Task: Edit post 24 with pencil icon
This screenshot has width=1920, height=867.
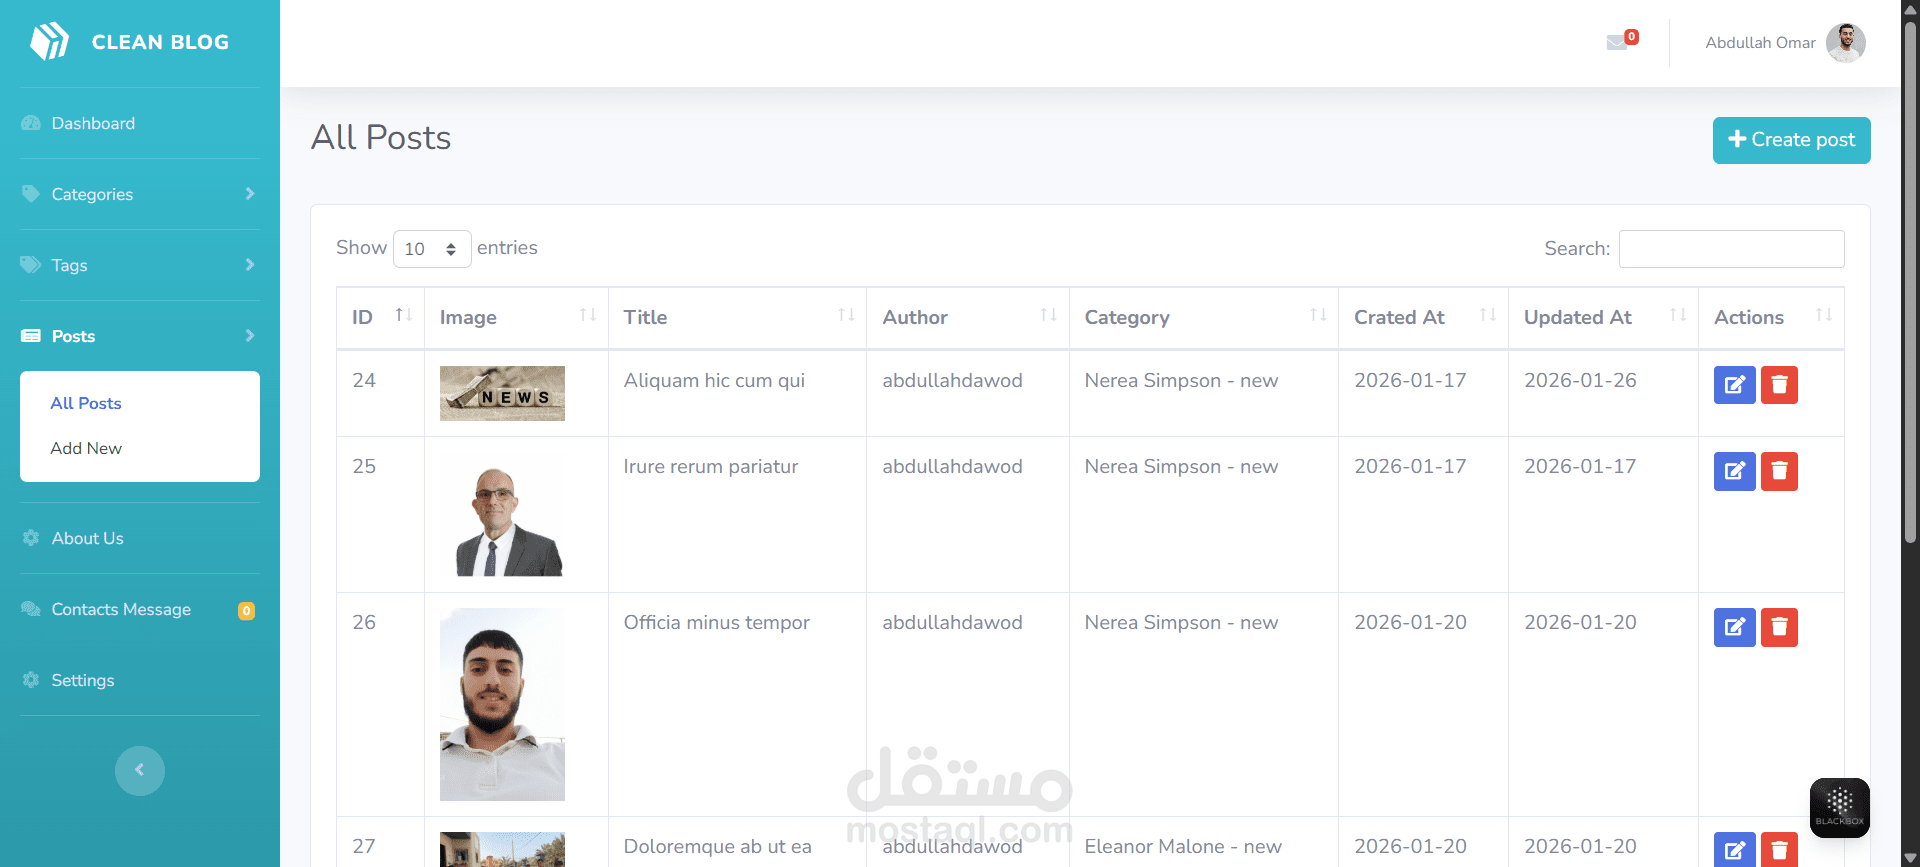Action: tap(1735, 385)
